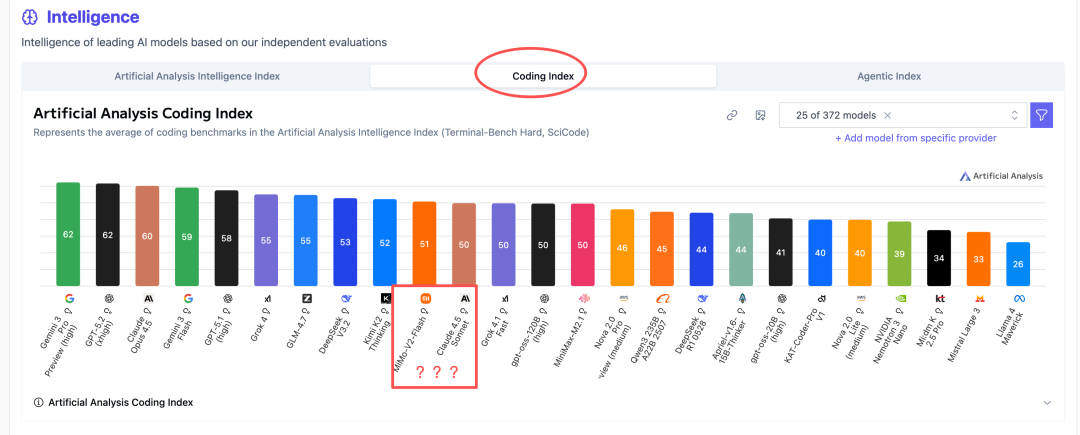
Task: Click the Meta logo under Llama 4 Maverick
Action: click(1018, 298)
